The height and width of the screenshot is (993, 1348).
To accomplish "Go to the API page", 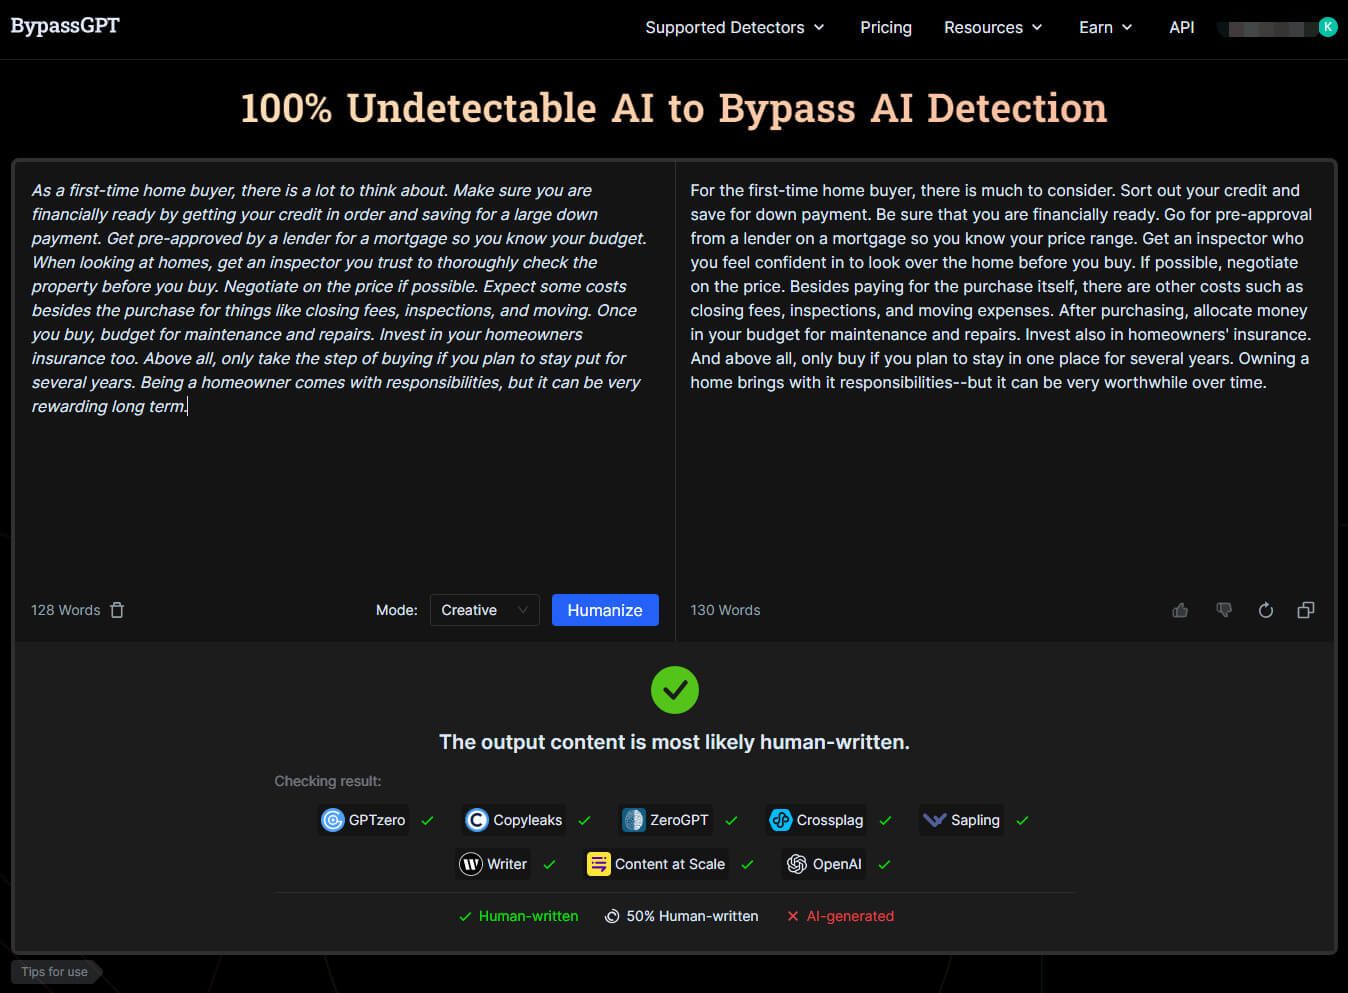I will (x=1181, y=27).
